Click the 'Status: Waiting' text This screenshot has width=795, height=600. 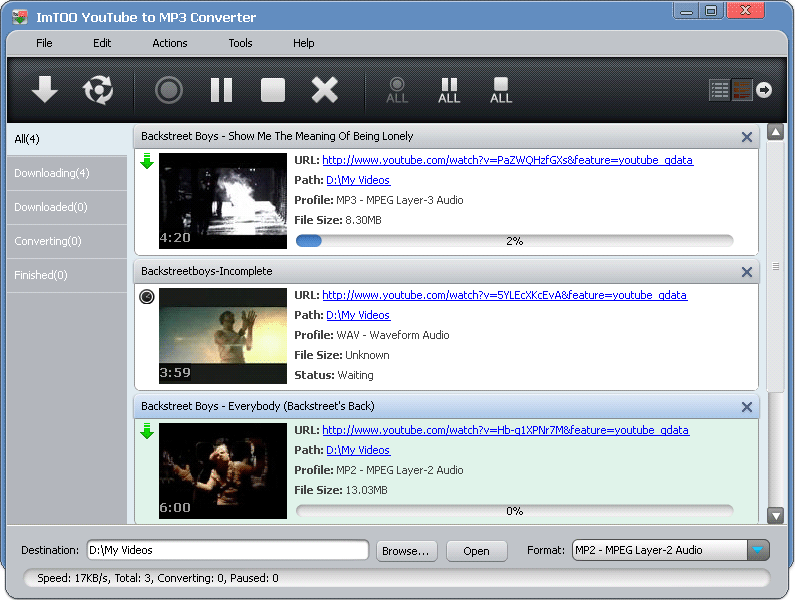click(x=334, y=375)
